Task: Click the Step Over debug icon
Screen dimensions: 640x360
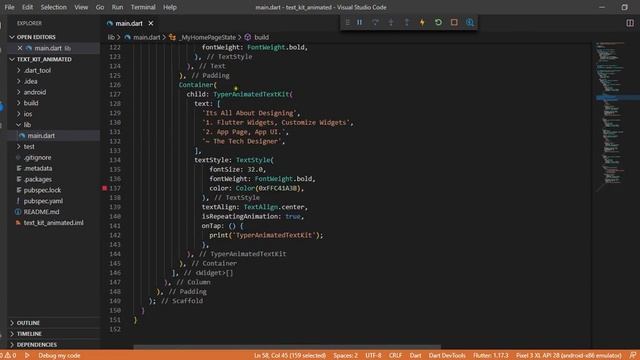Action: click(375, 22)
